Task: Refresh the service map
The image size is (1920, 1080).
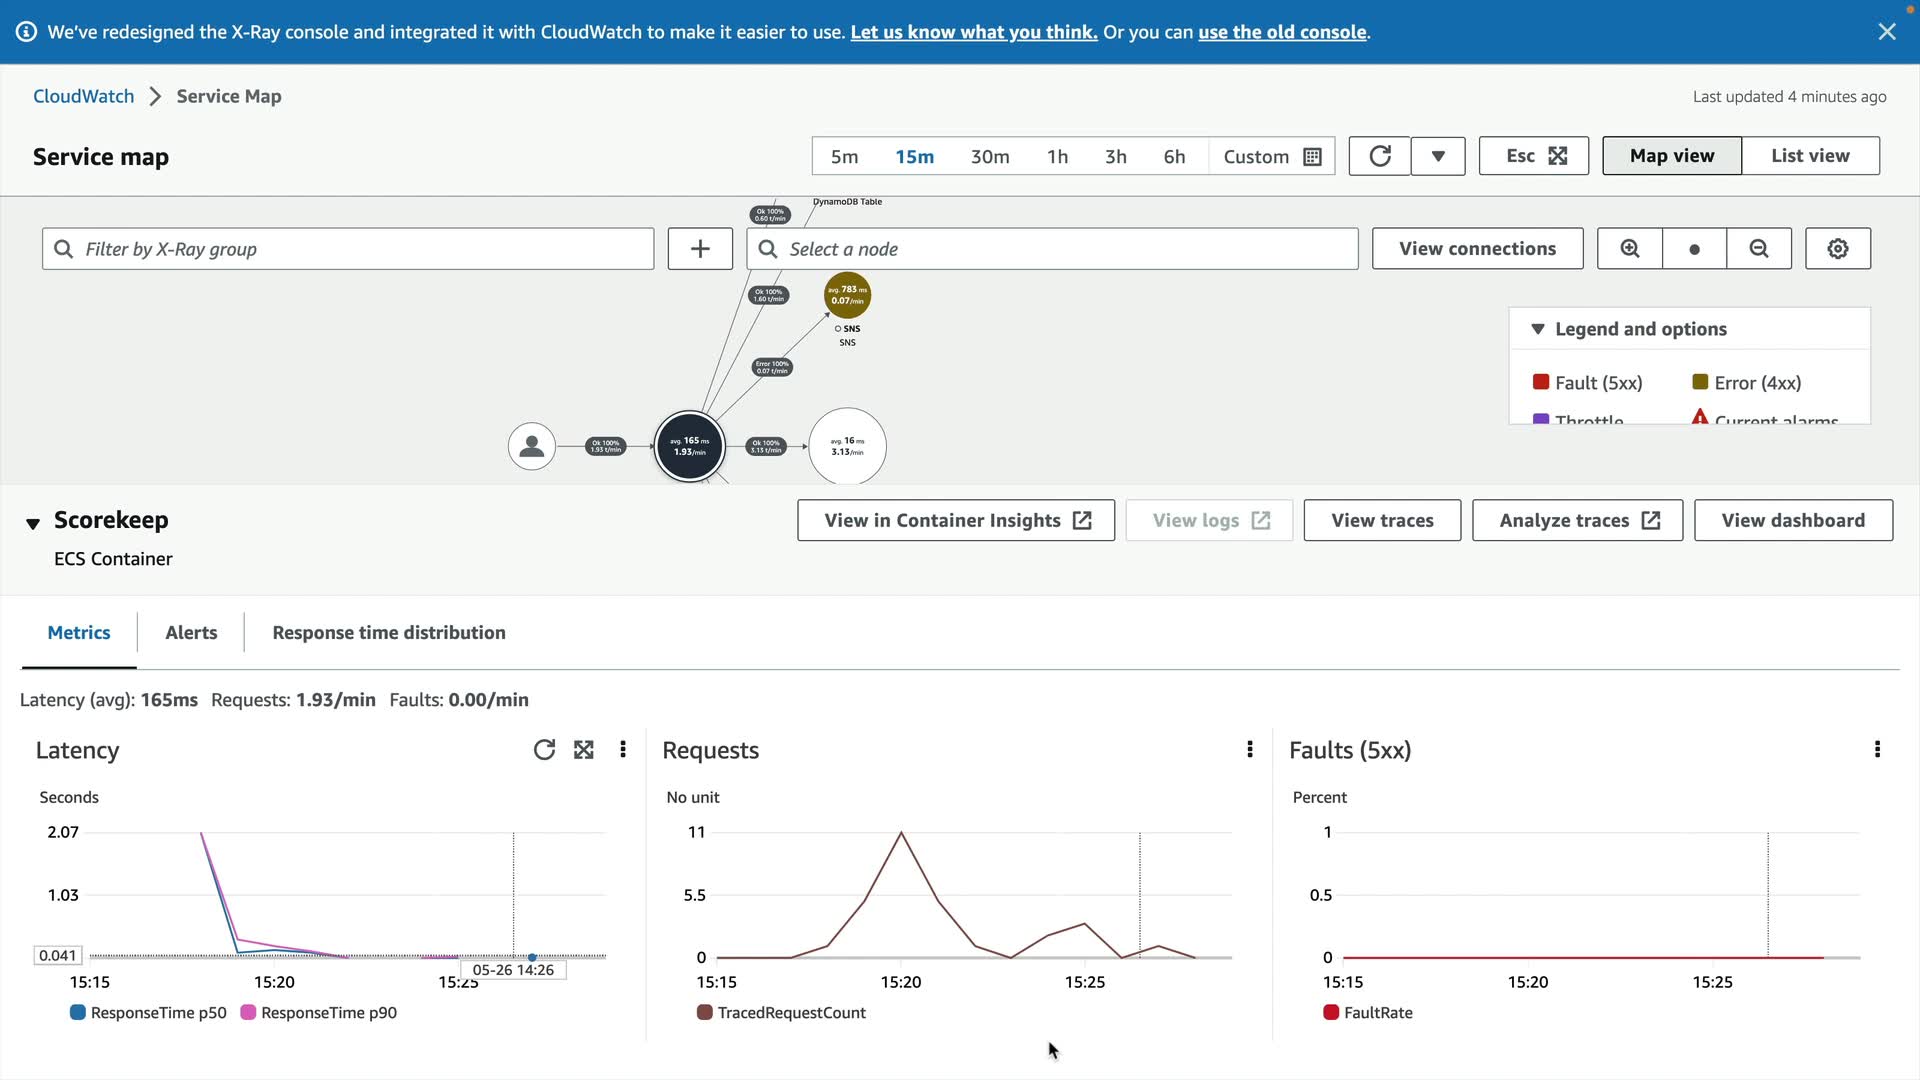Action: [x=1379, y=156]
